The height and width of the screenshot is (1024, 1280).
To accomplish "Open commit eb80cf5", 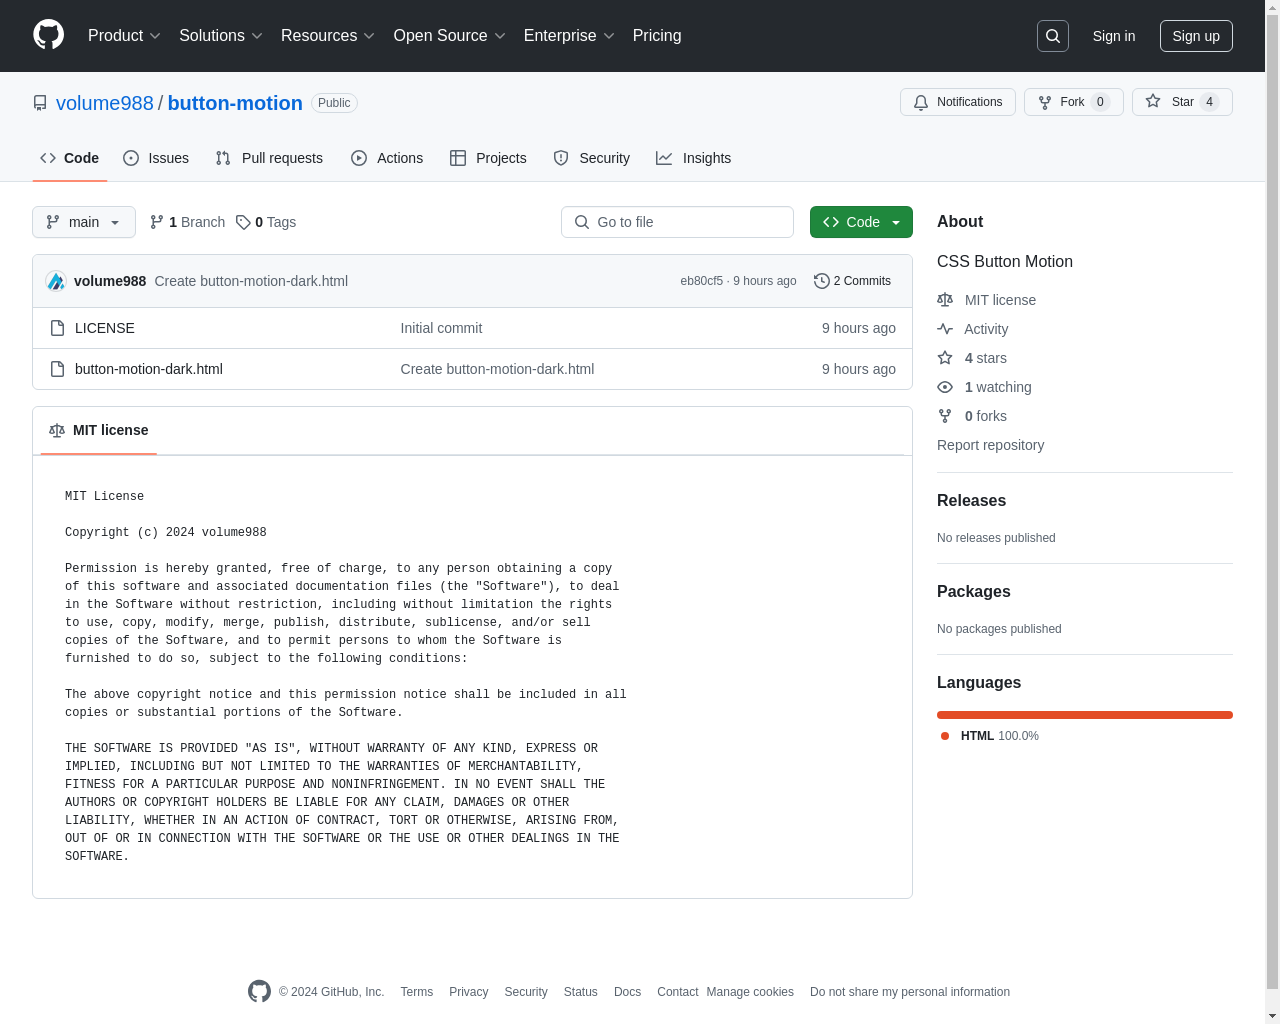I will (x=702, y=281).
